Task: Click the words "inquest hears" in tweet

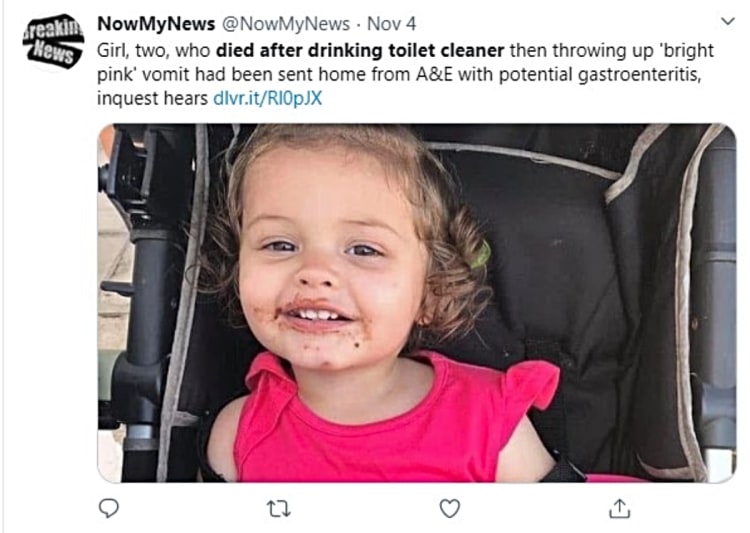Action: pyautogui.click(x=152, y=99)
